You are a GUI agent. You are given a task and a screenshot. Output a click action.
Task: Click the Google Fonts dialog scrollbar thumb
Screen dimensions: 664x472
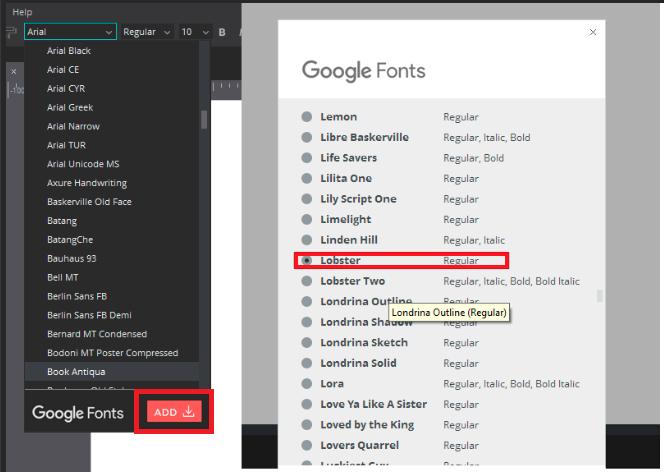599,296
